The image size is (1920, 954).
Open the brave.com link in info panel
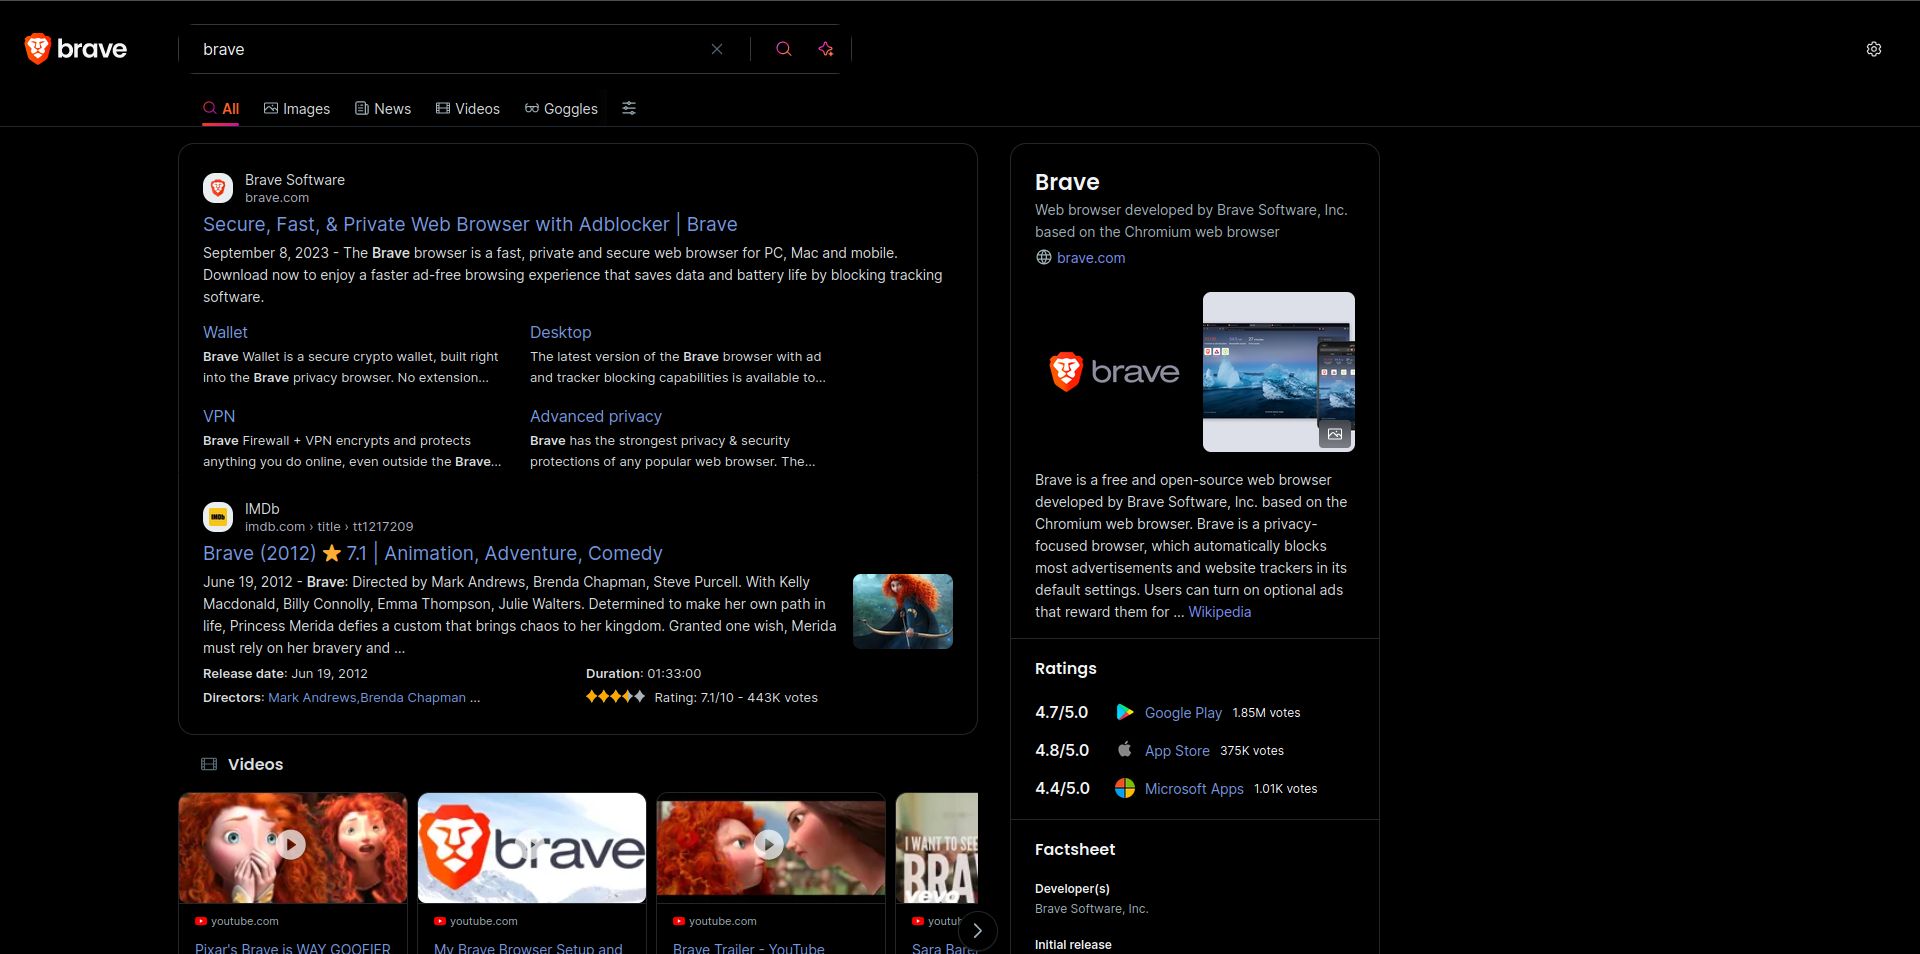(x=1091, y=257)
